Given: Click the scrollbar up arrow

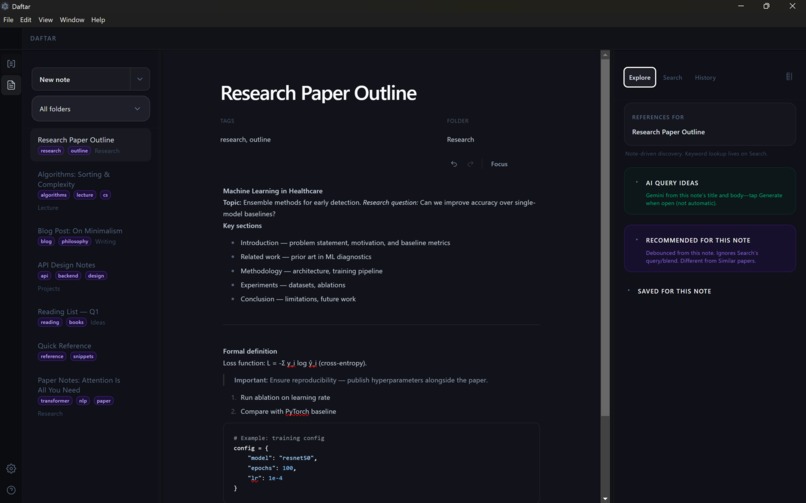Looking at the screenshot, I should [605, 54].
